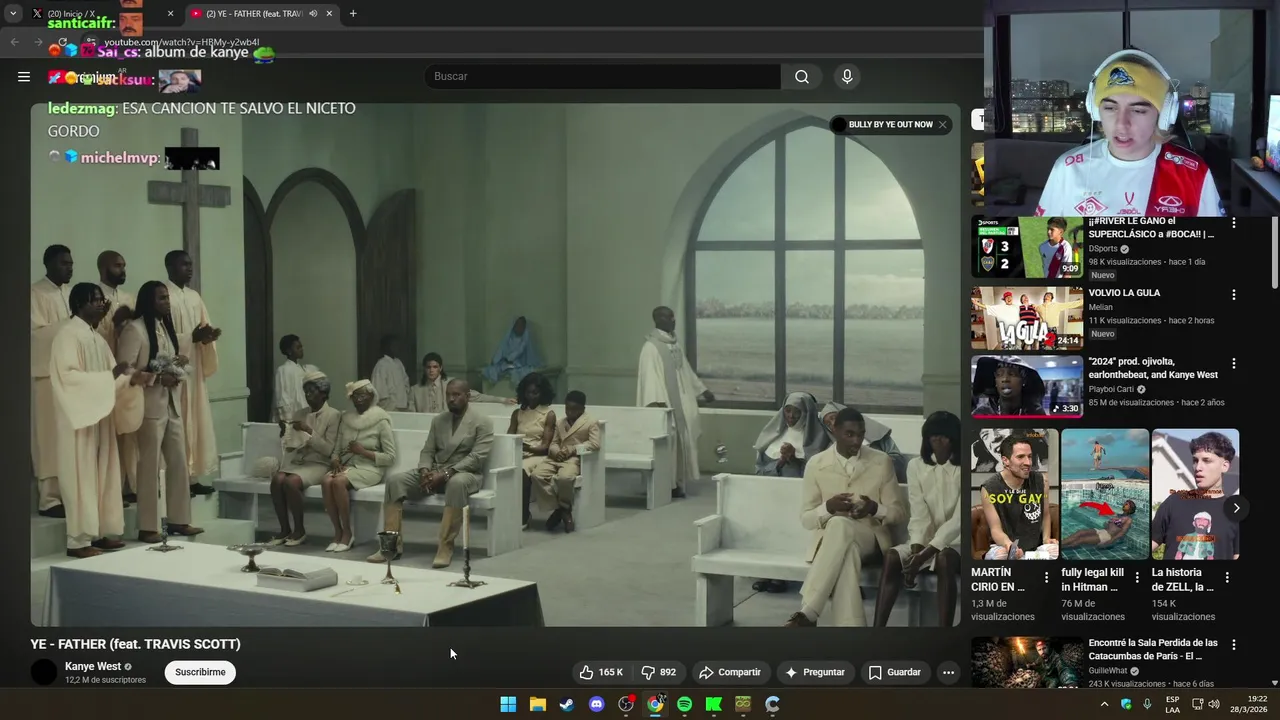The image size is (1280, 720).
Task: Open the MARTÍN CIRIO short thumbnail
Action: (x=1014, y=494)
